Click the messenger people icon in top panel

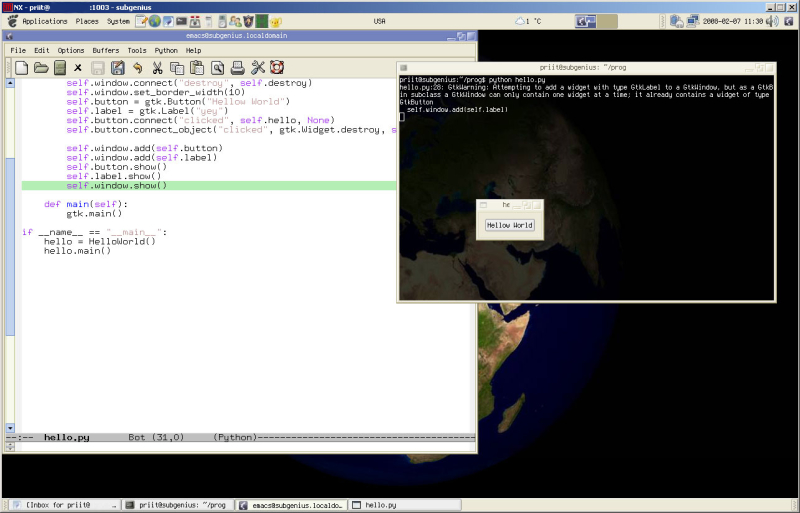pyautogui.click(x=235, y=21)
